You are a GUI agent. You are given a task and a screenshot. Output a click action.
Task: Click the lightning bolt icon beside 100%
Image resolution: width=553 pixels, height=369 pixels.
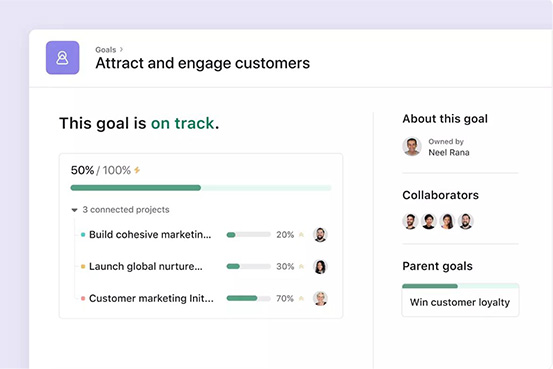(x=137, y=170)
